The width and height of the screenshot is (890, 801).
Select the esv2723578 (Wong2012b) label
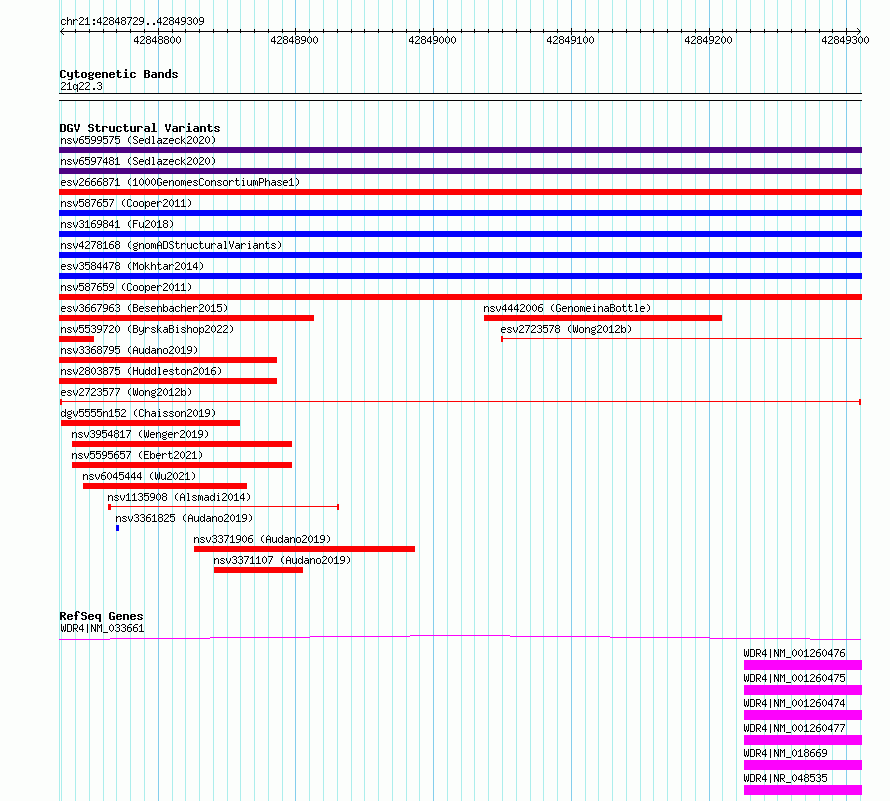click(566, 329)
